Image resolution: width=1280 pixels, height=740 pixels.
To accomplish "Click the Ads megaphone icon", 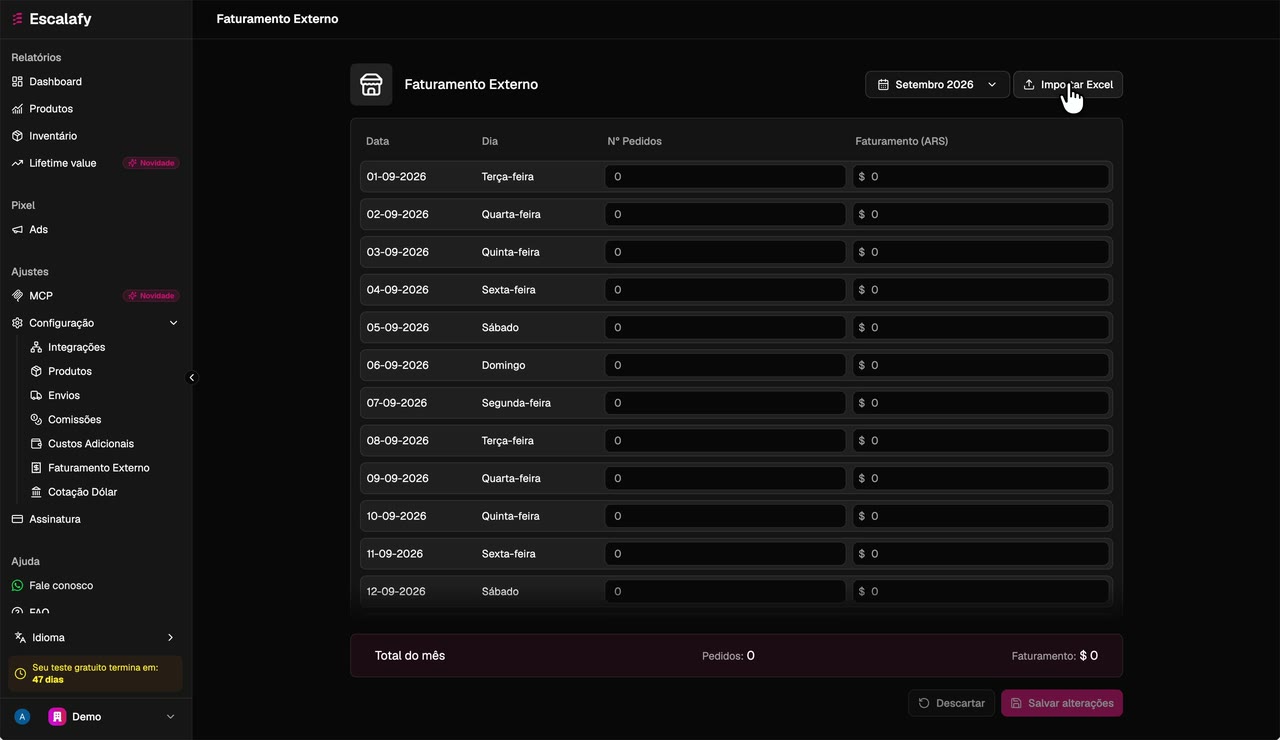I will click(x=17, y=230).
